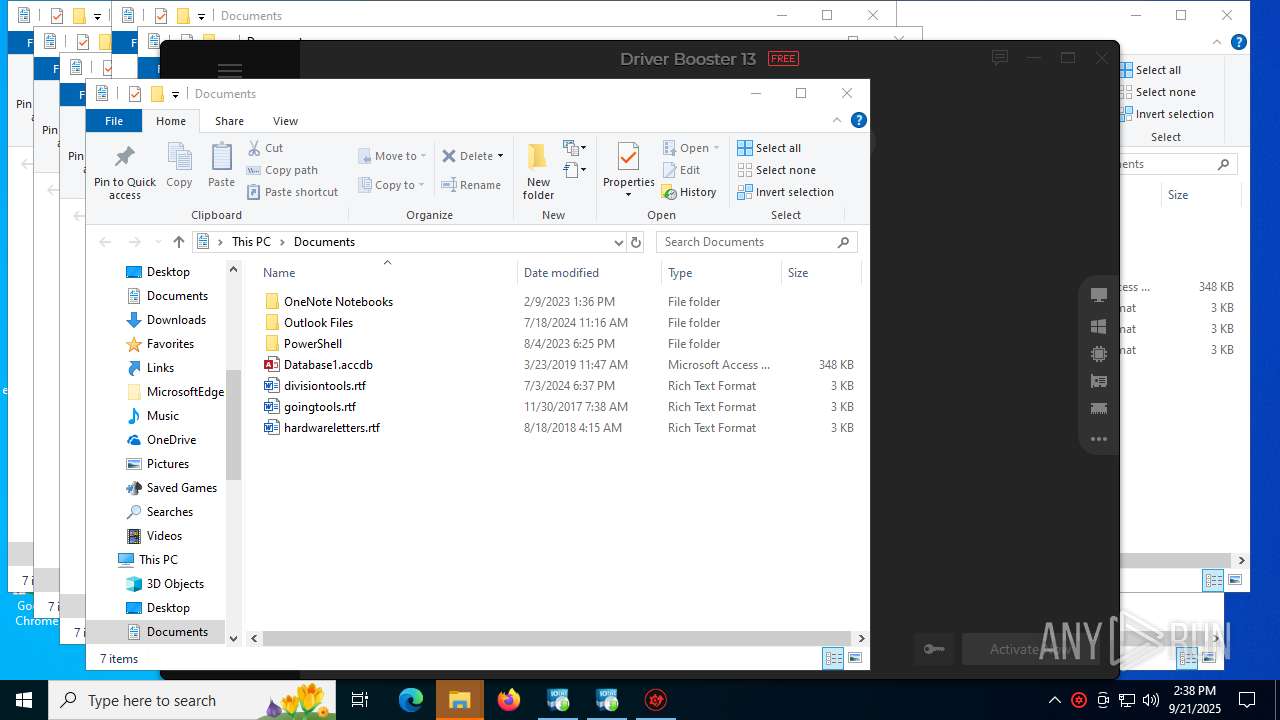Switch to details view layout icon

coord(833,658)
